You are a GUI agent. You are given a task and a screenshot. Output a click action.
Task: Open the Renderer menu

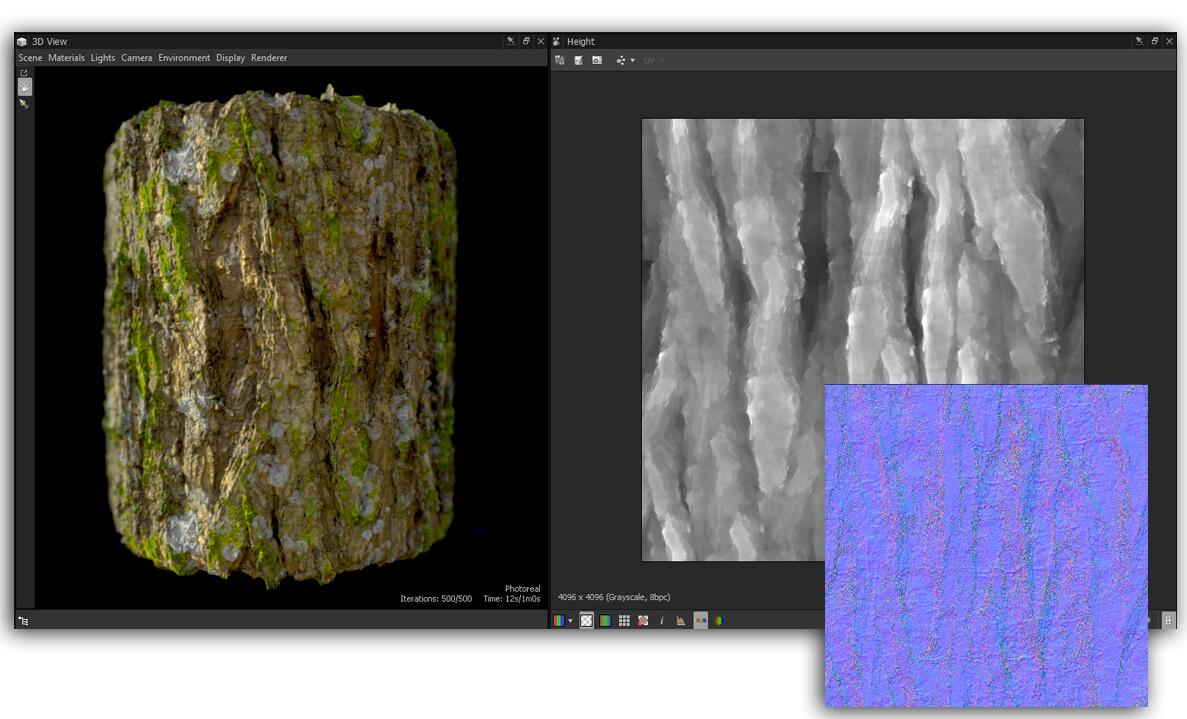(x=269, y=58)
